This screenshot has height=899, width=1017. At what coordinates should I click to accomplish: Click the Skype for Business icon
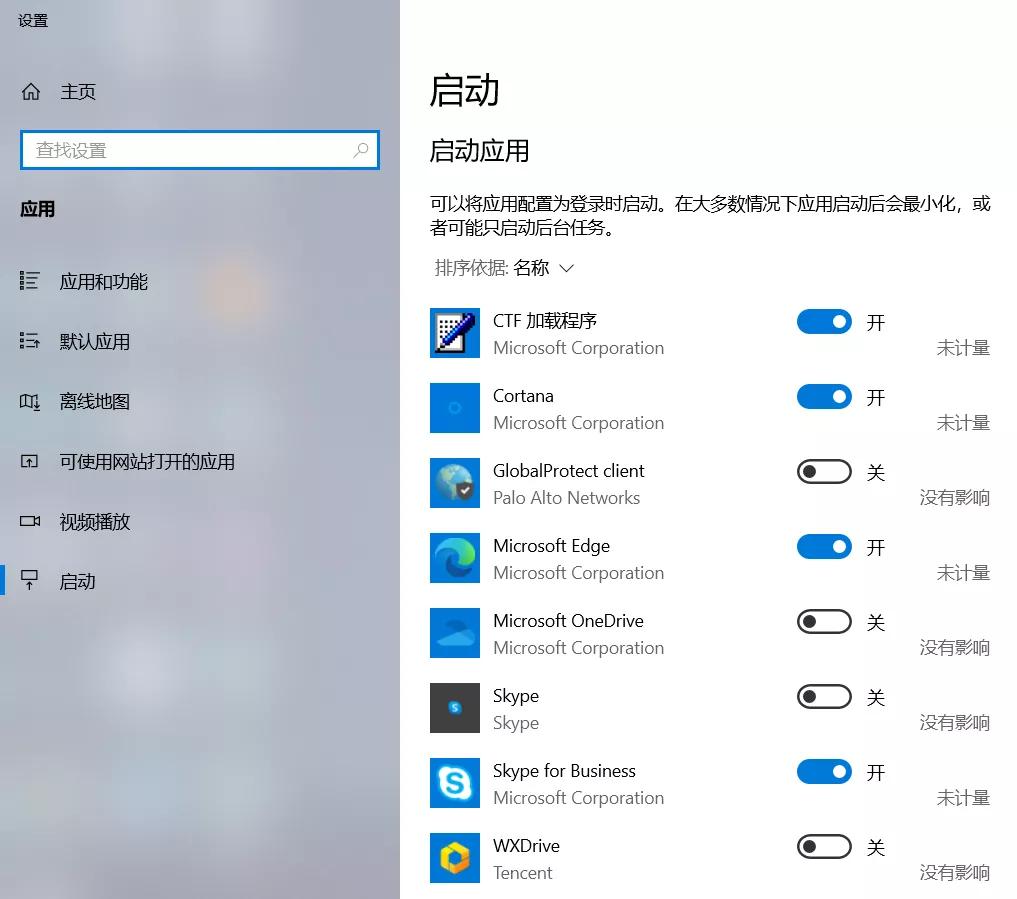pos(455,783)
